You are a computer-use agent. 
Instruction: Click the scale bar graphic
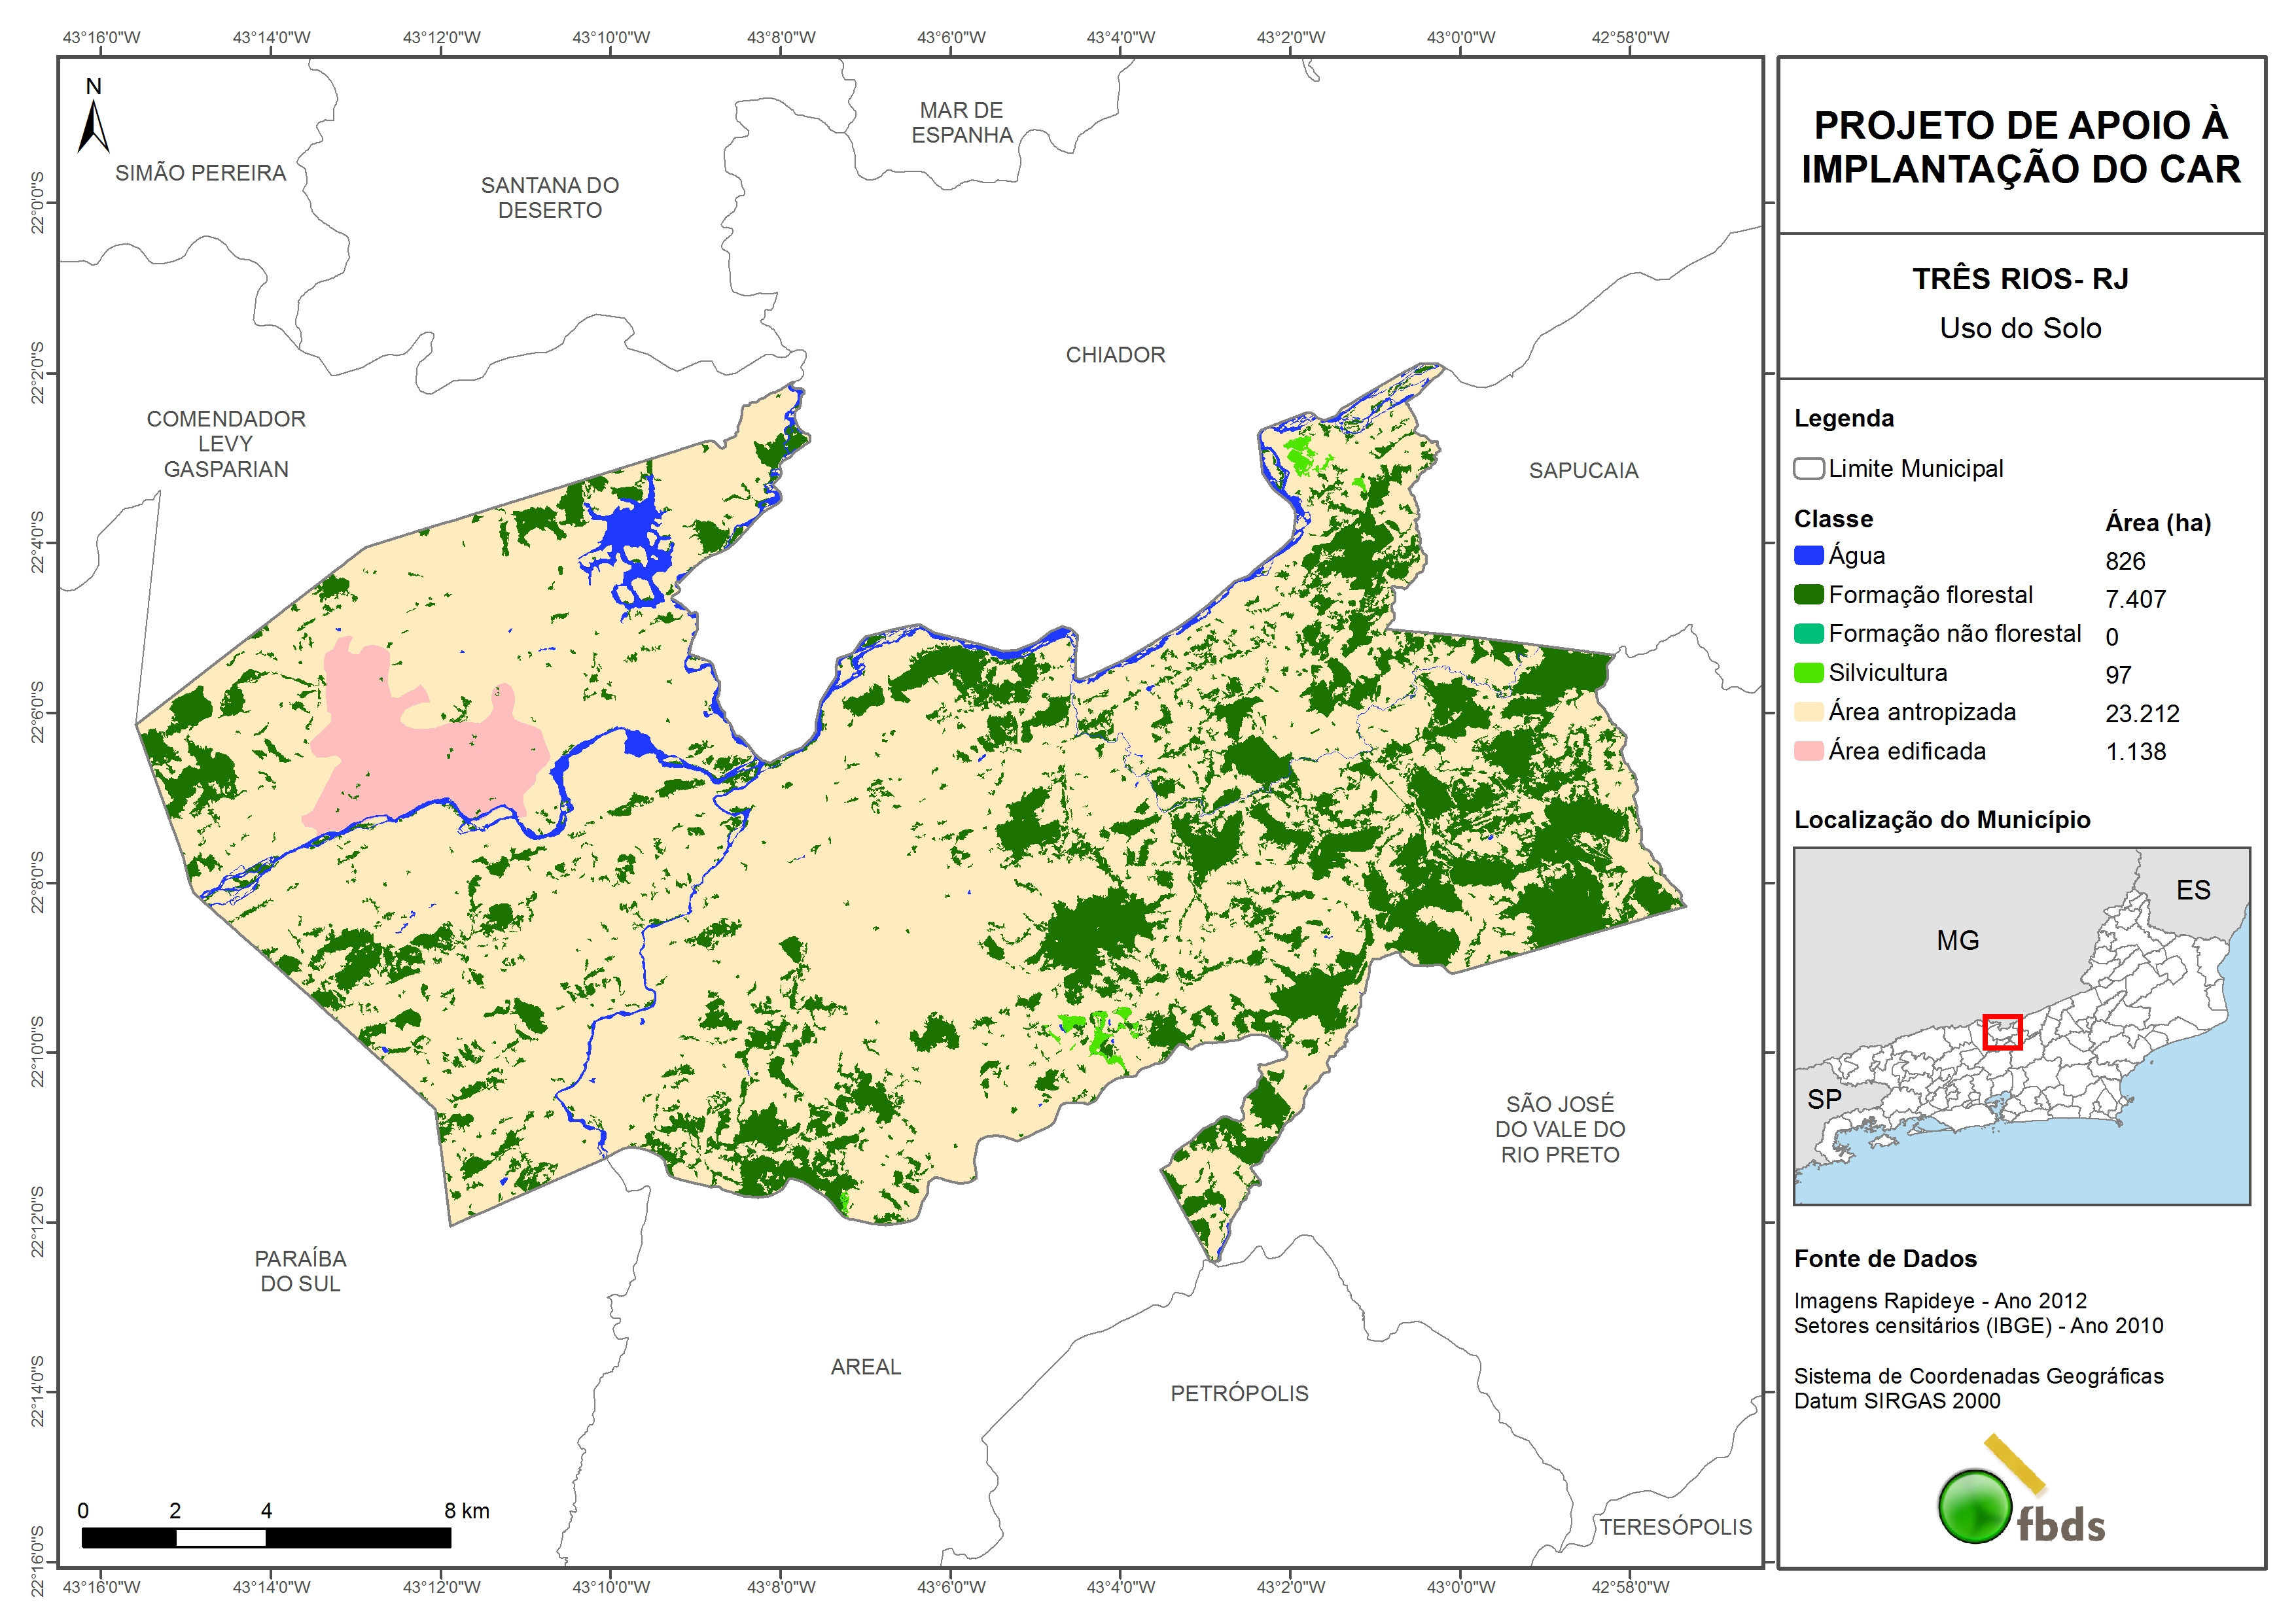[265, 1537]
